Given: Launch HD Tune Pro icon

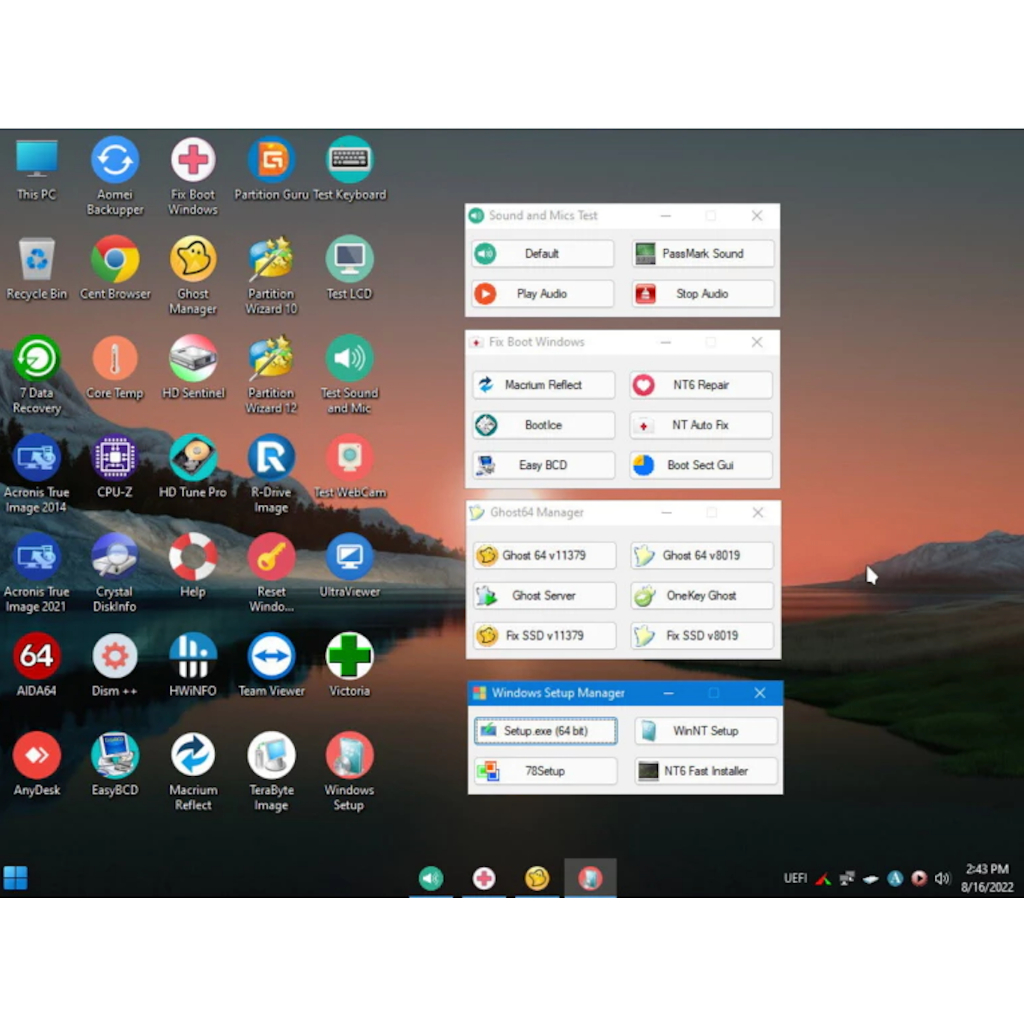Looking at the screenshot, I should pos(193,466).
